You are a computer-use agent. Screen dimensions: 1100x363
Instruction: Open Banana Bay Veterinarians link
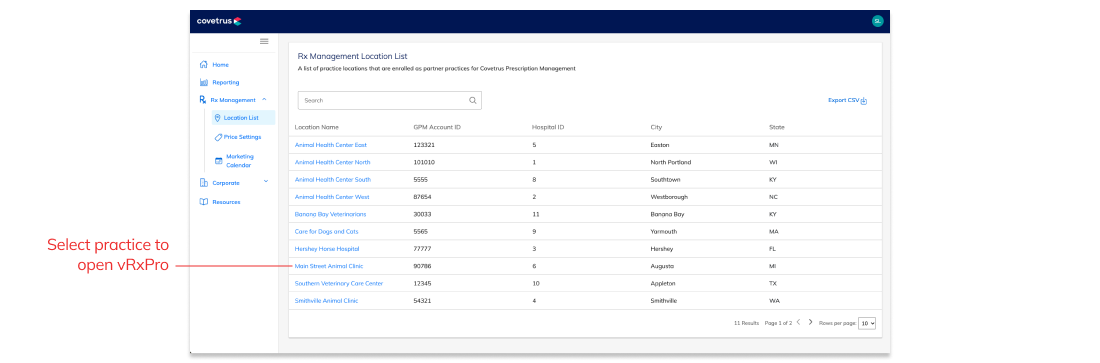coord(330,214)
